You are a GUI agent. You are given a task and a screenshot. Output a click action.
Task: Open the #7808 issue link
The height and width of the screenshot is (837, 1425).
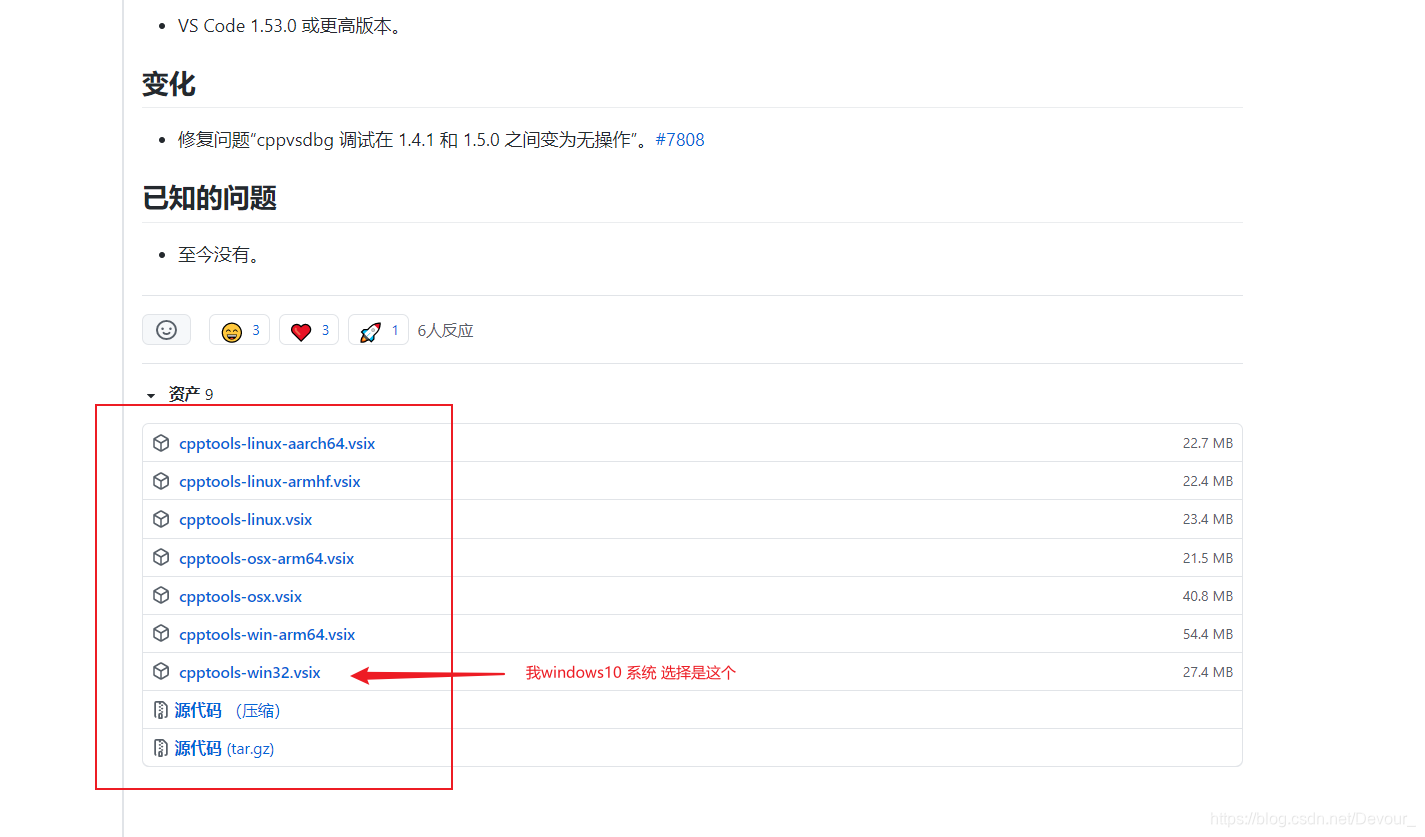[x=680, y=140]
